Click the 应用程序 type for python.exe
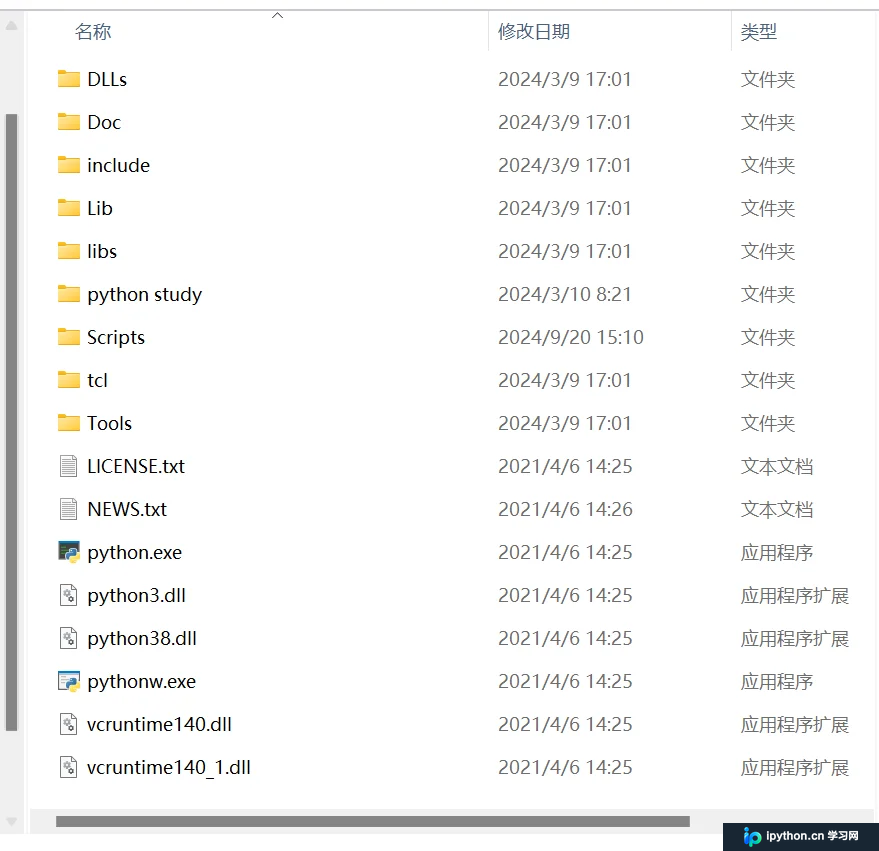879x851 pixels. pyautogui.click(x=776, y=552)
